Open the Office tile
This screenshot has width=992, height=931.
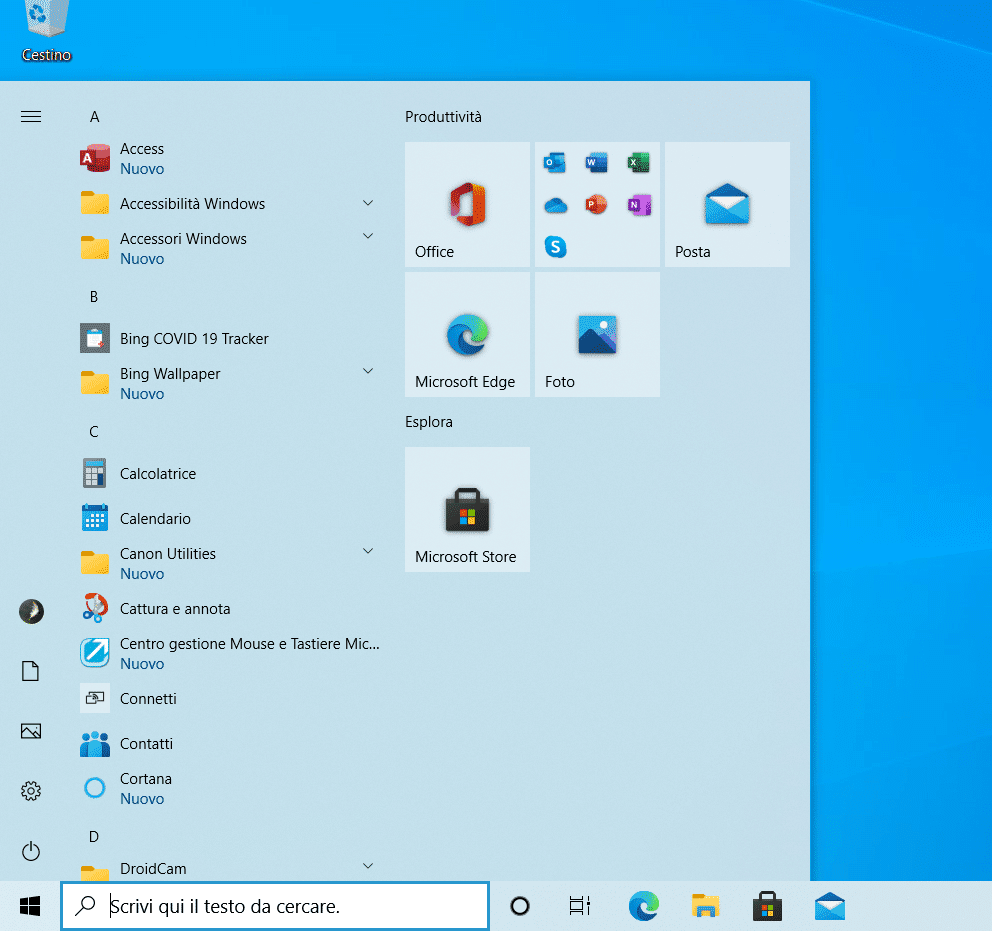point(467,205)
